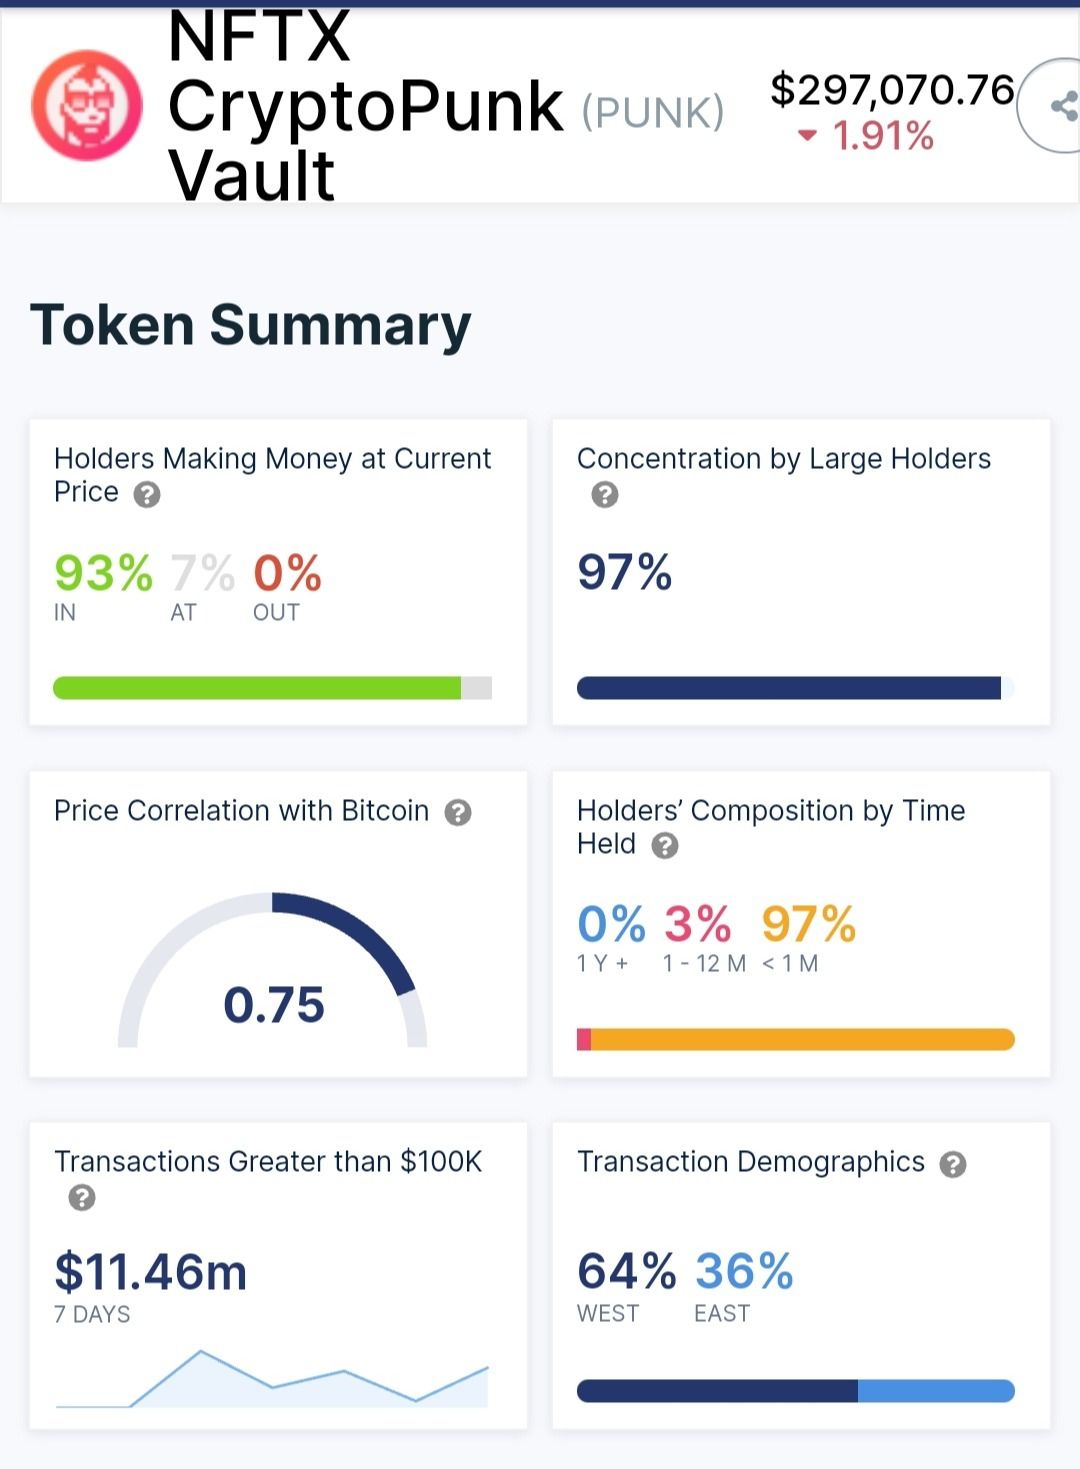
Task: Show info on Transaction Demographics
Action: pyautogui.click(x=953, y=1164)
